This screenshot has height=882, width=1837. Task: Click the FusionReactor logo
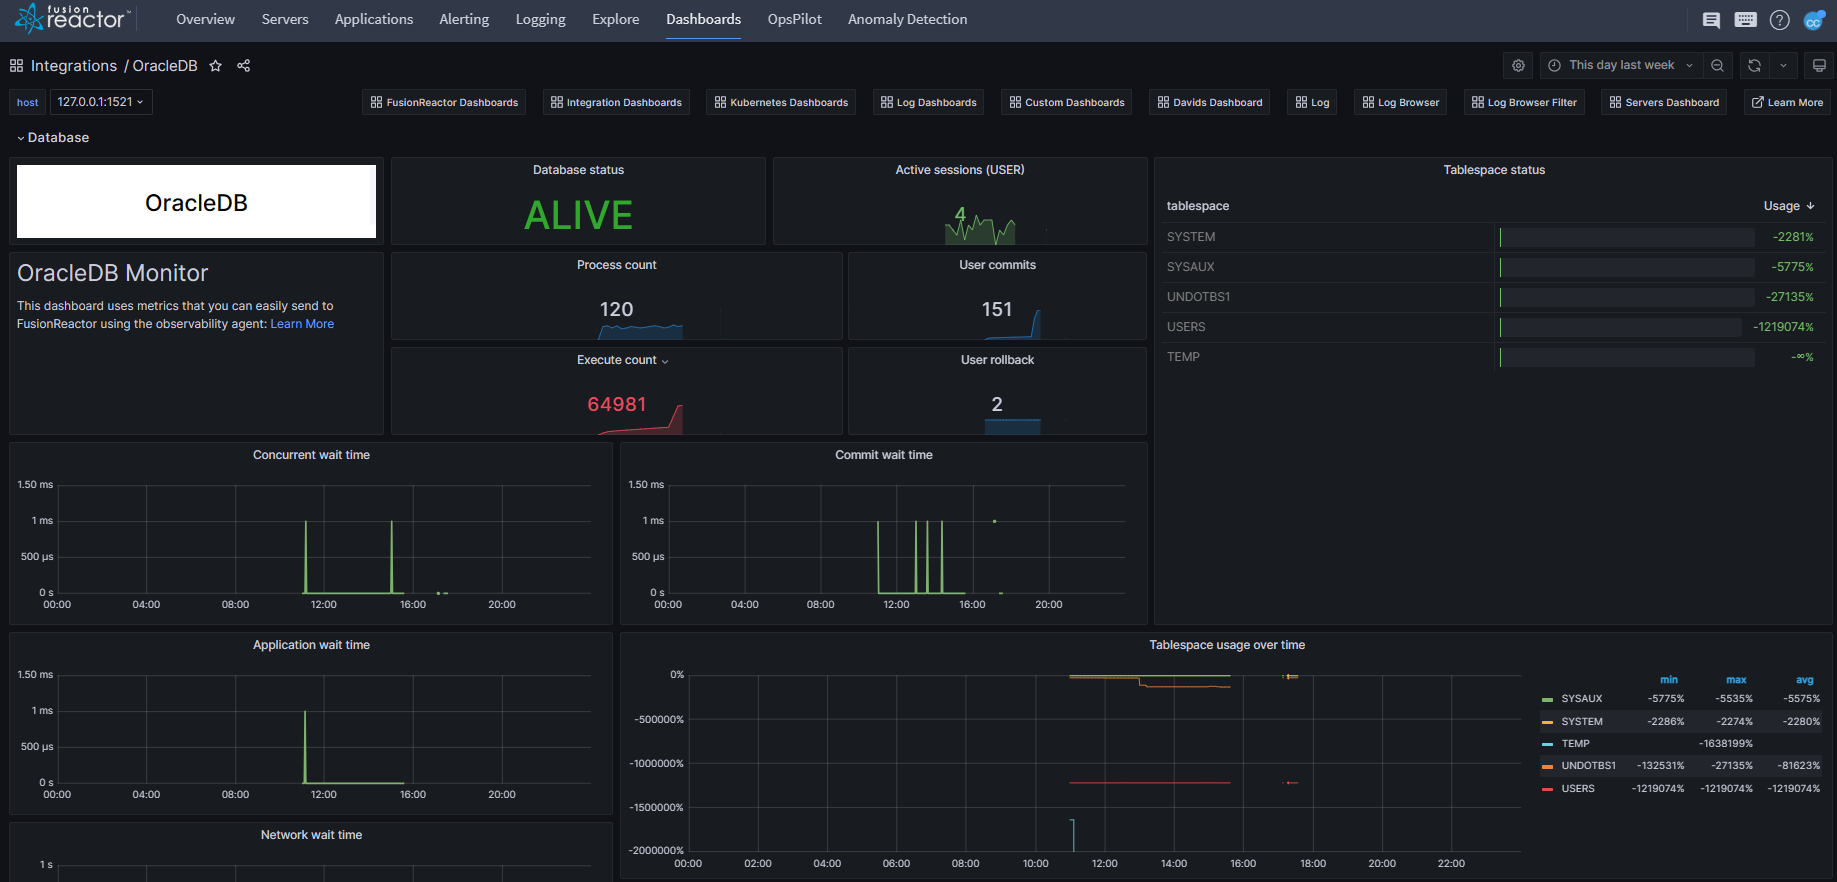(x=72, y=18)
